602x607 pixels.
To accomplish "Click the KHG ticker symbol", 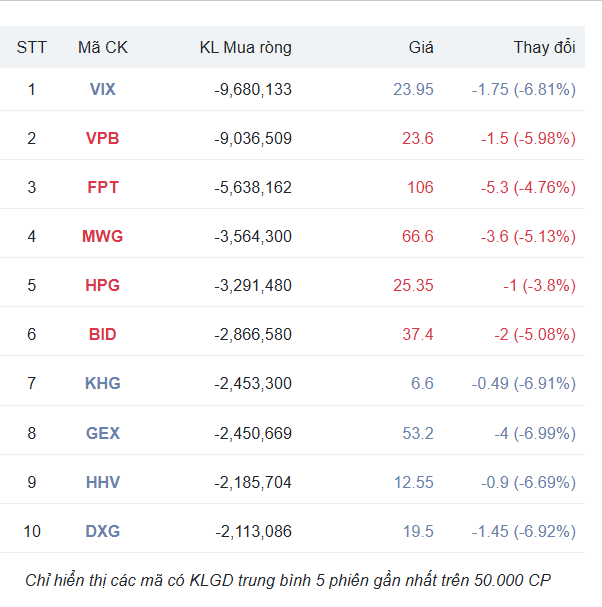I will click(x=103, y=384).
